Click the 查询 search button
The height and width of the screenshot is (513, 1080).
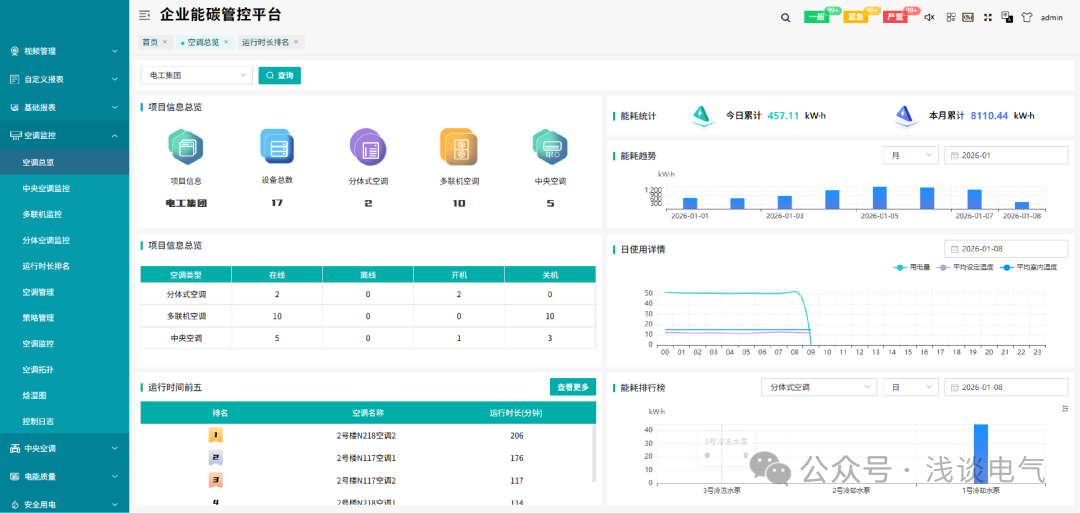tap(280, 75)
